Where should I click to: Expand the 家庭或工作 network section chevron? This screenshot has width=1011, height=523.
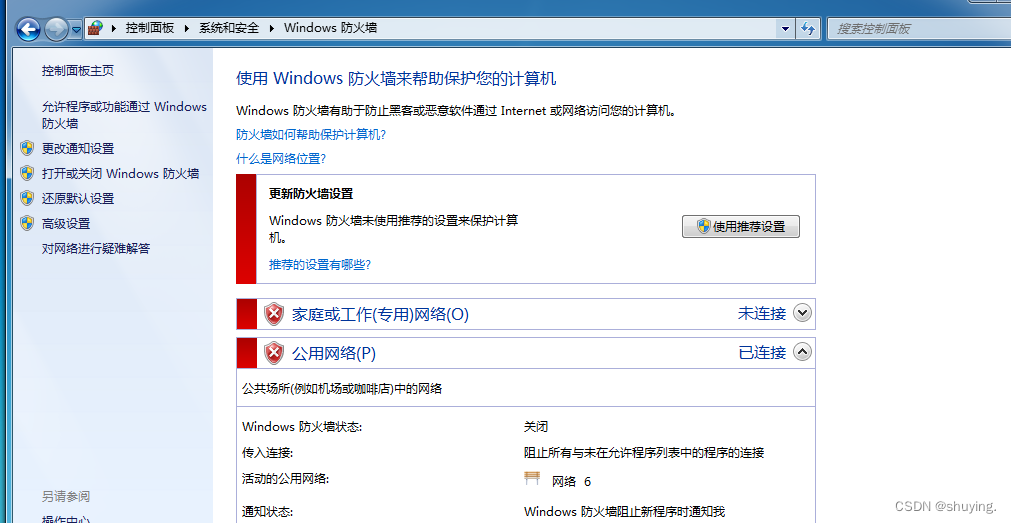(802, 313)
